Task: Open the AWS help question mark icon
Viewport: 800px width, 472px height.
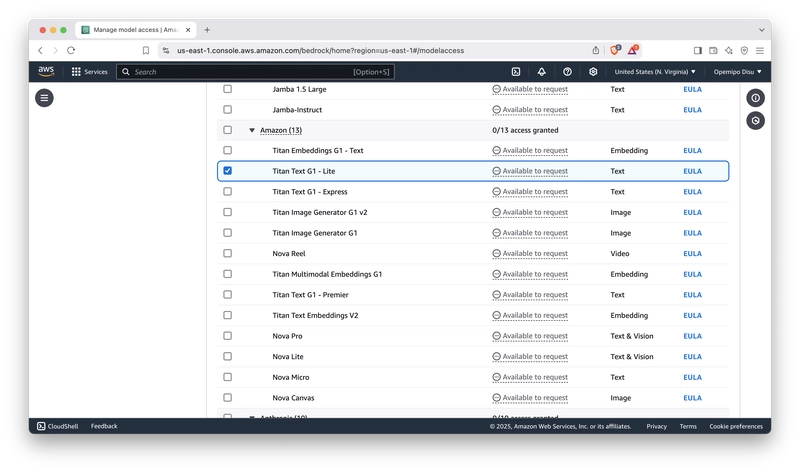Action: click(x=567, y=72)
